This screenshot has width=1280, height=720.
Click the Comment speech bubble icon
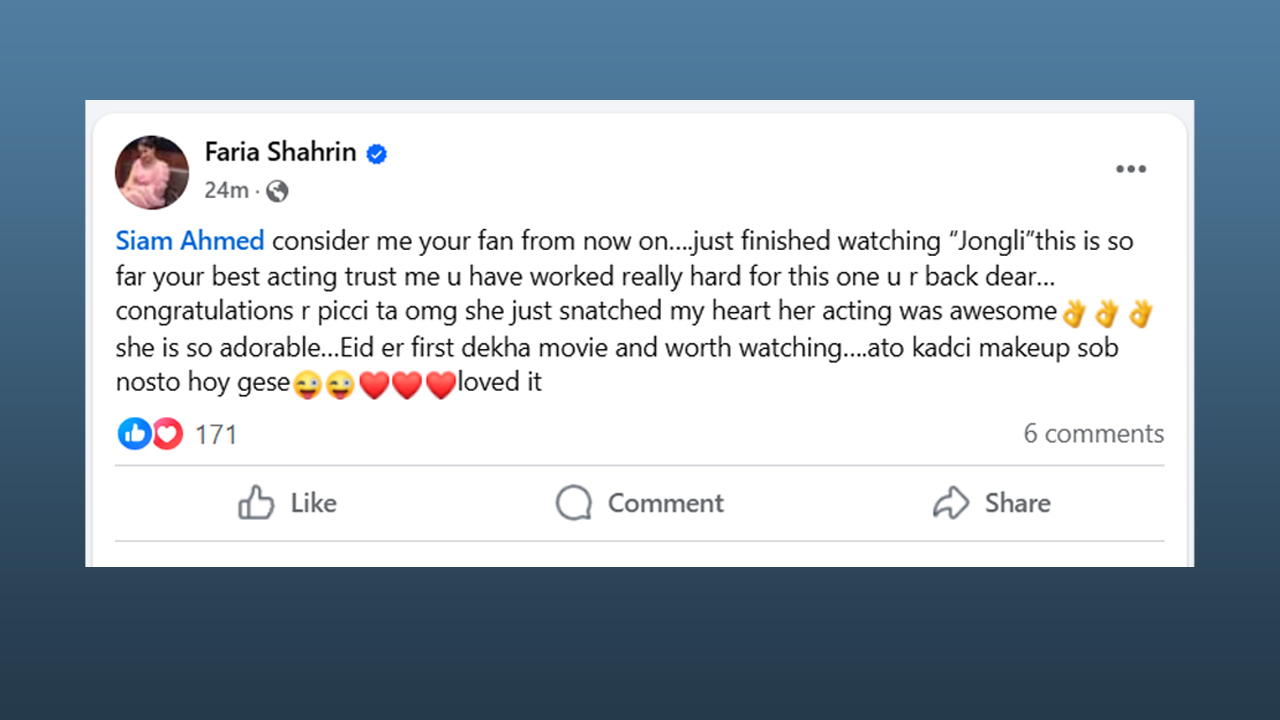(574, 503)
